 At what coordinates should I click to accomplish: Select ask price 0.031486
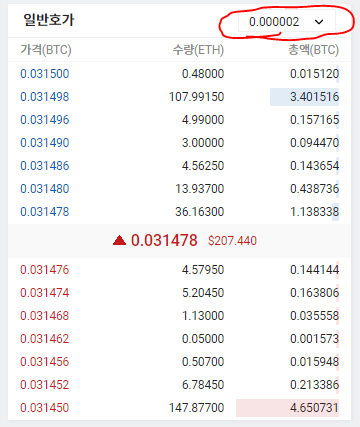coord(45,166)
